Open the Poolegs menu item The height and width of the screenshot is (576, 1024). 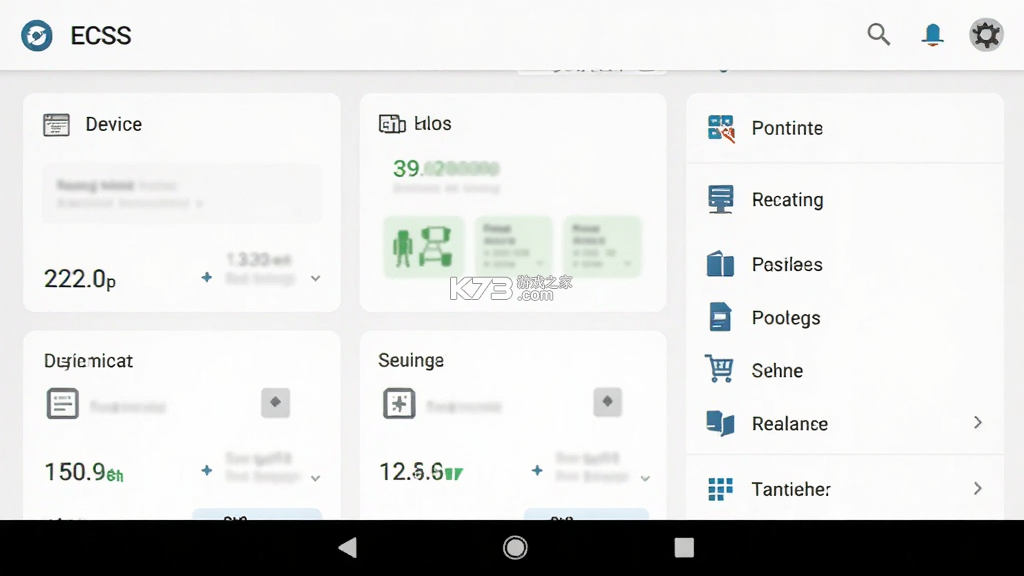tap(844, 317)
